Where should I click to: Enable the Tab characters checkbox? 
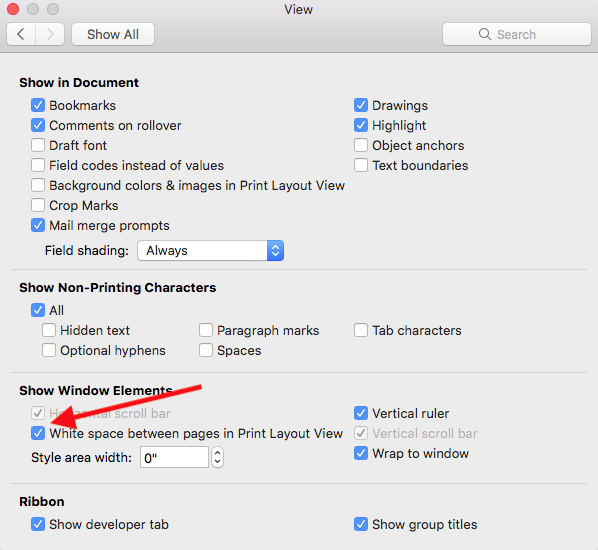[361, 330]
